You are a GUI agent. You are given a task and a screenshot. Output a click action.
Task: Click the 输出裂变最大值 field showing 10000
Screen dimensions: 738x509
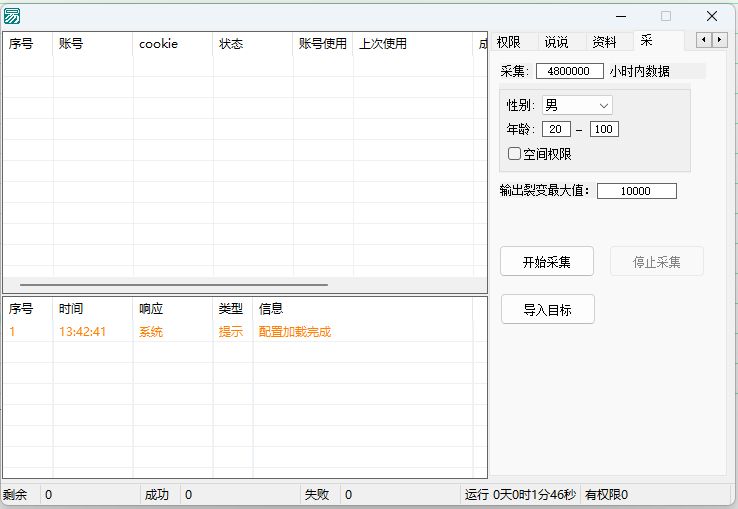pyautogui.click(x=636, y=191)
